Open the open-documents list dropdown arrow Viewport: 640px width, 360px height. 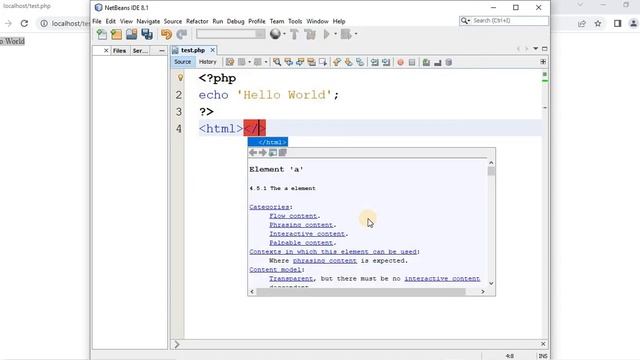[x=535, y=49]
